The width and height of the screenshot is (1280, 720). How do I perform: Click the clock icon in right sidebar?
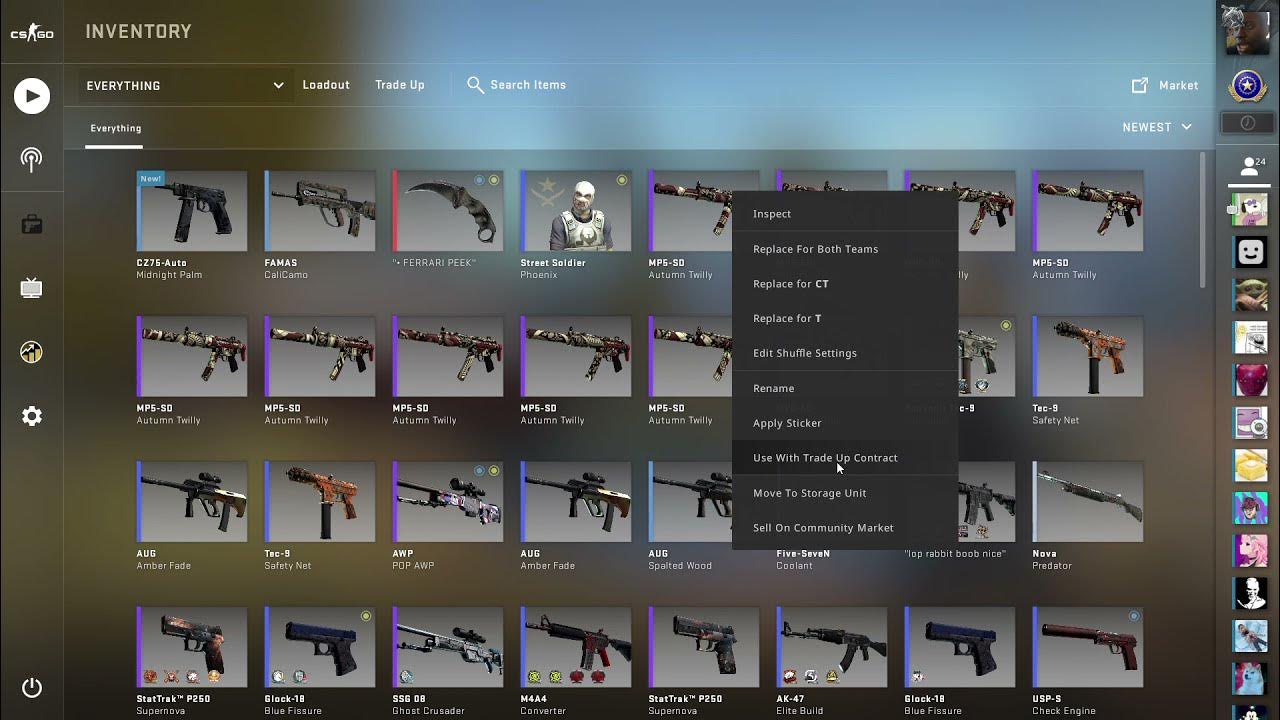[1248, 123]
